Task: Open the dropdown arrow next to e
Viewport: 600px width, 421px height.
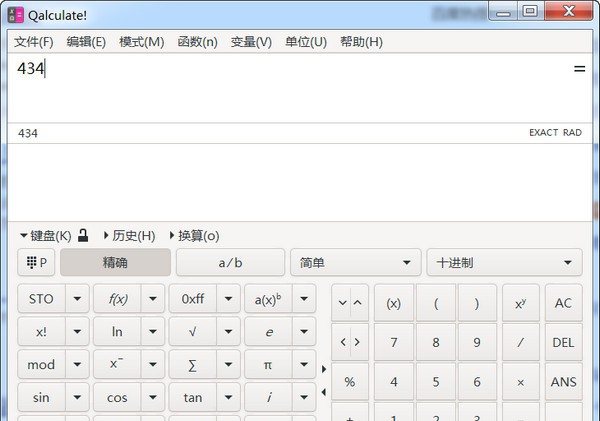Action: coord(304,331)
